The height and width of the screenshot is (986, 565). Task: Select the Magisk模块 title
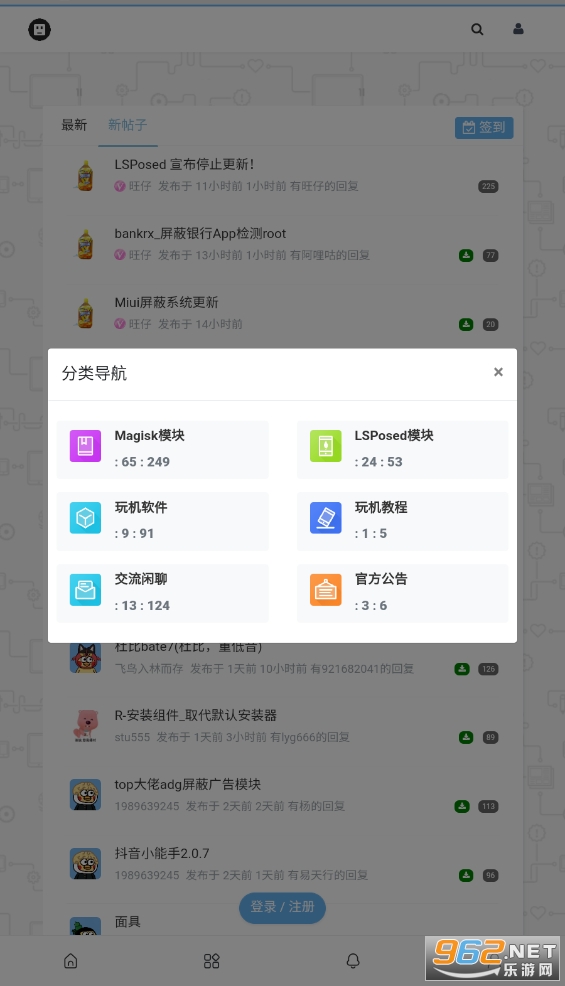pyautogui.click(x=150, y=435)
